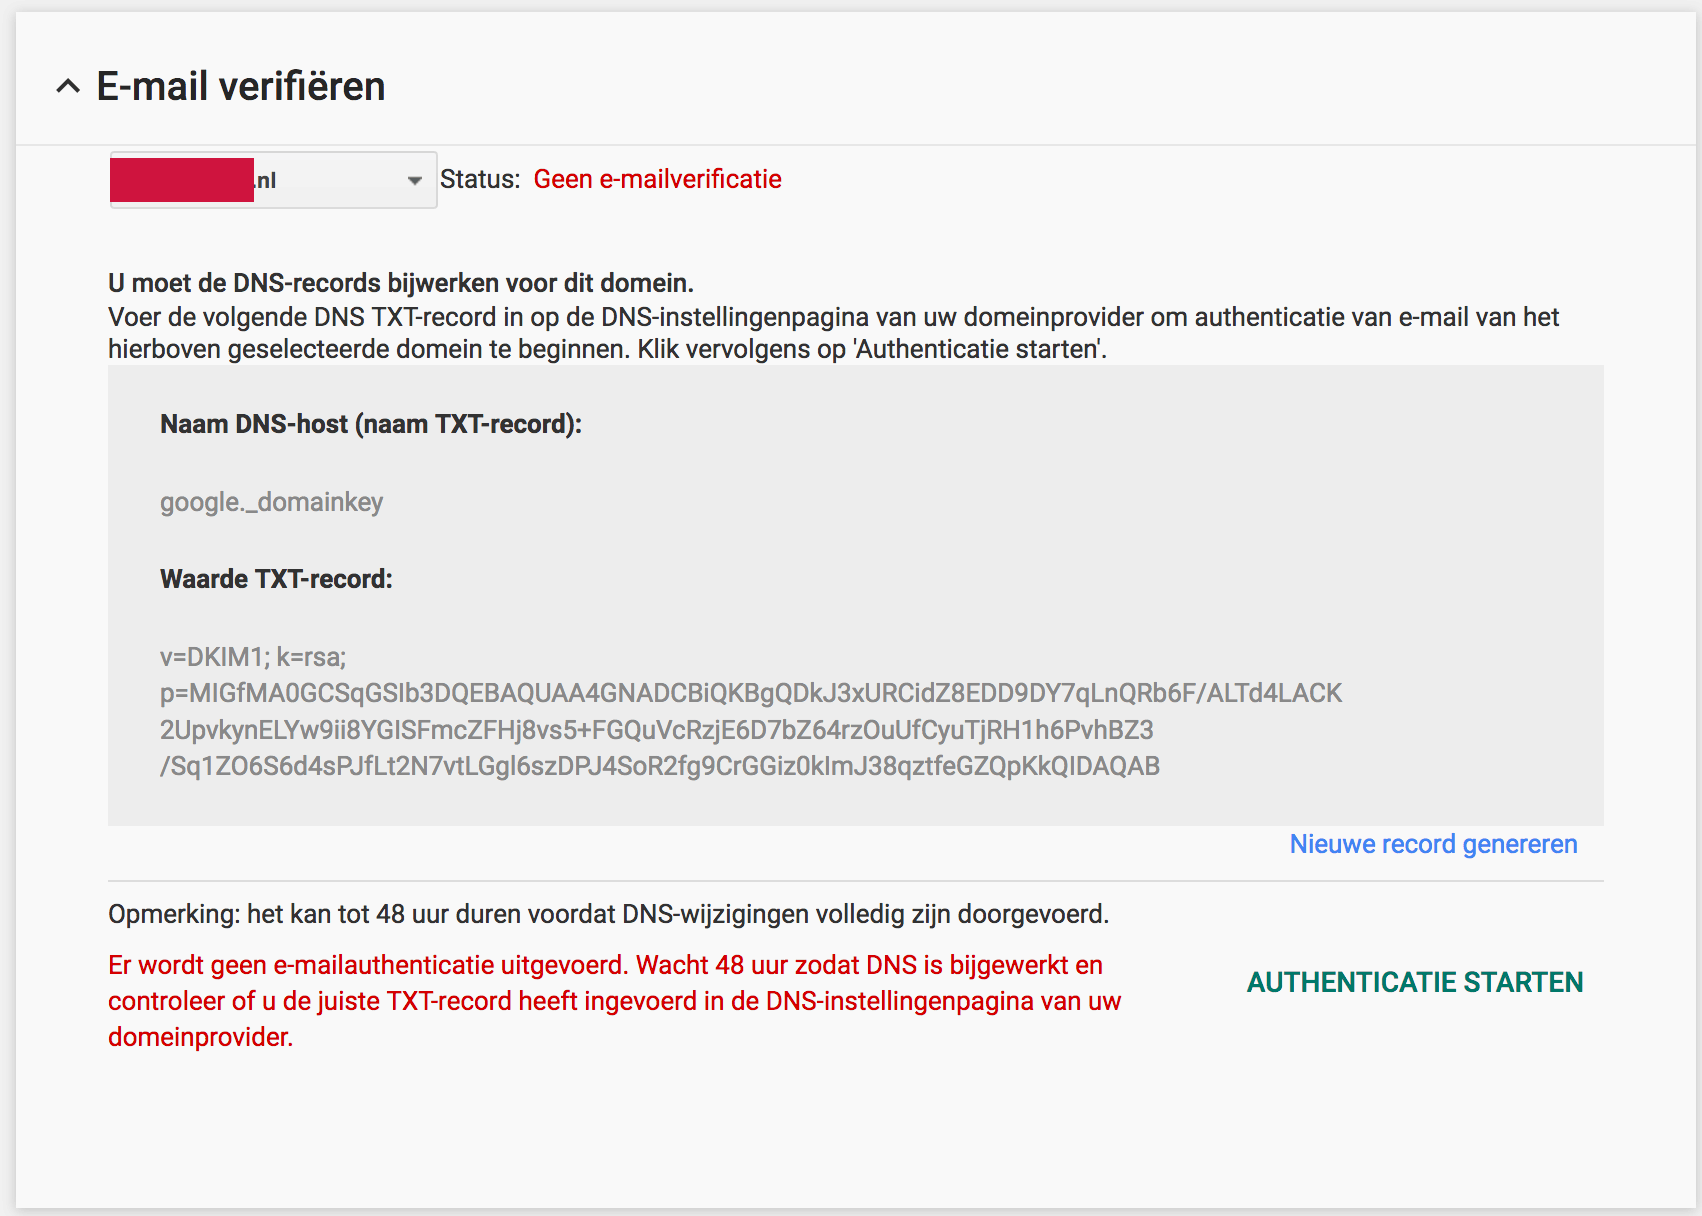Click the Geen e-mailverificatie status text

(x=657, y=179)
